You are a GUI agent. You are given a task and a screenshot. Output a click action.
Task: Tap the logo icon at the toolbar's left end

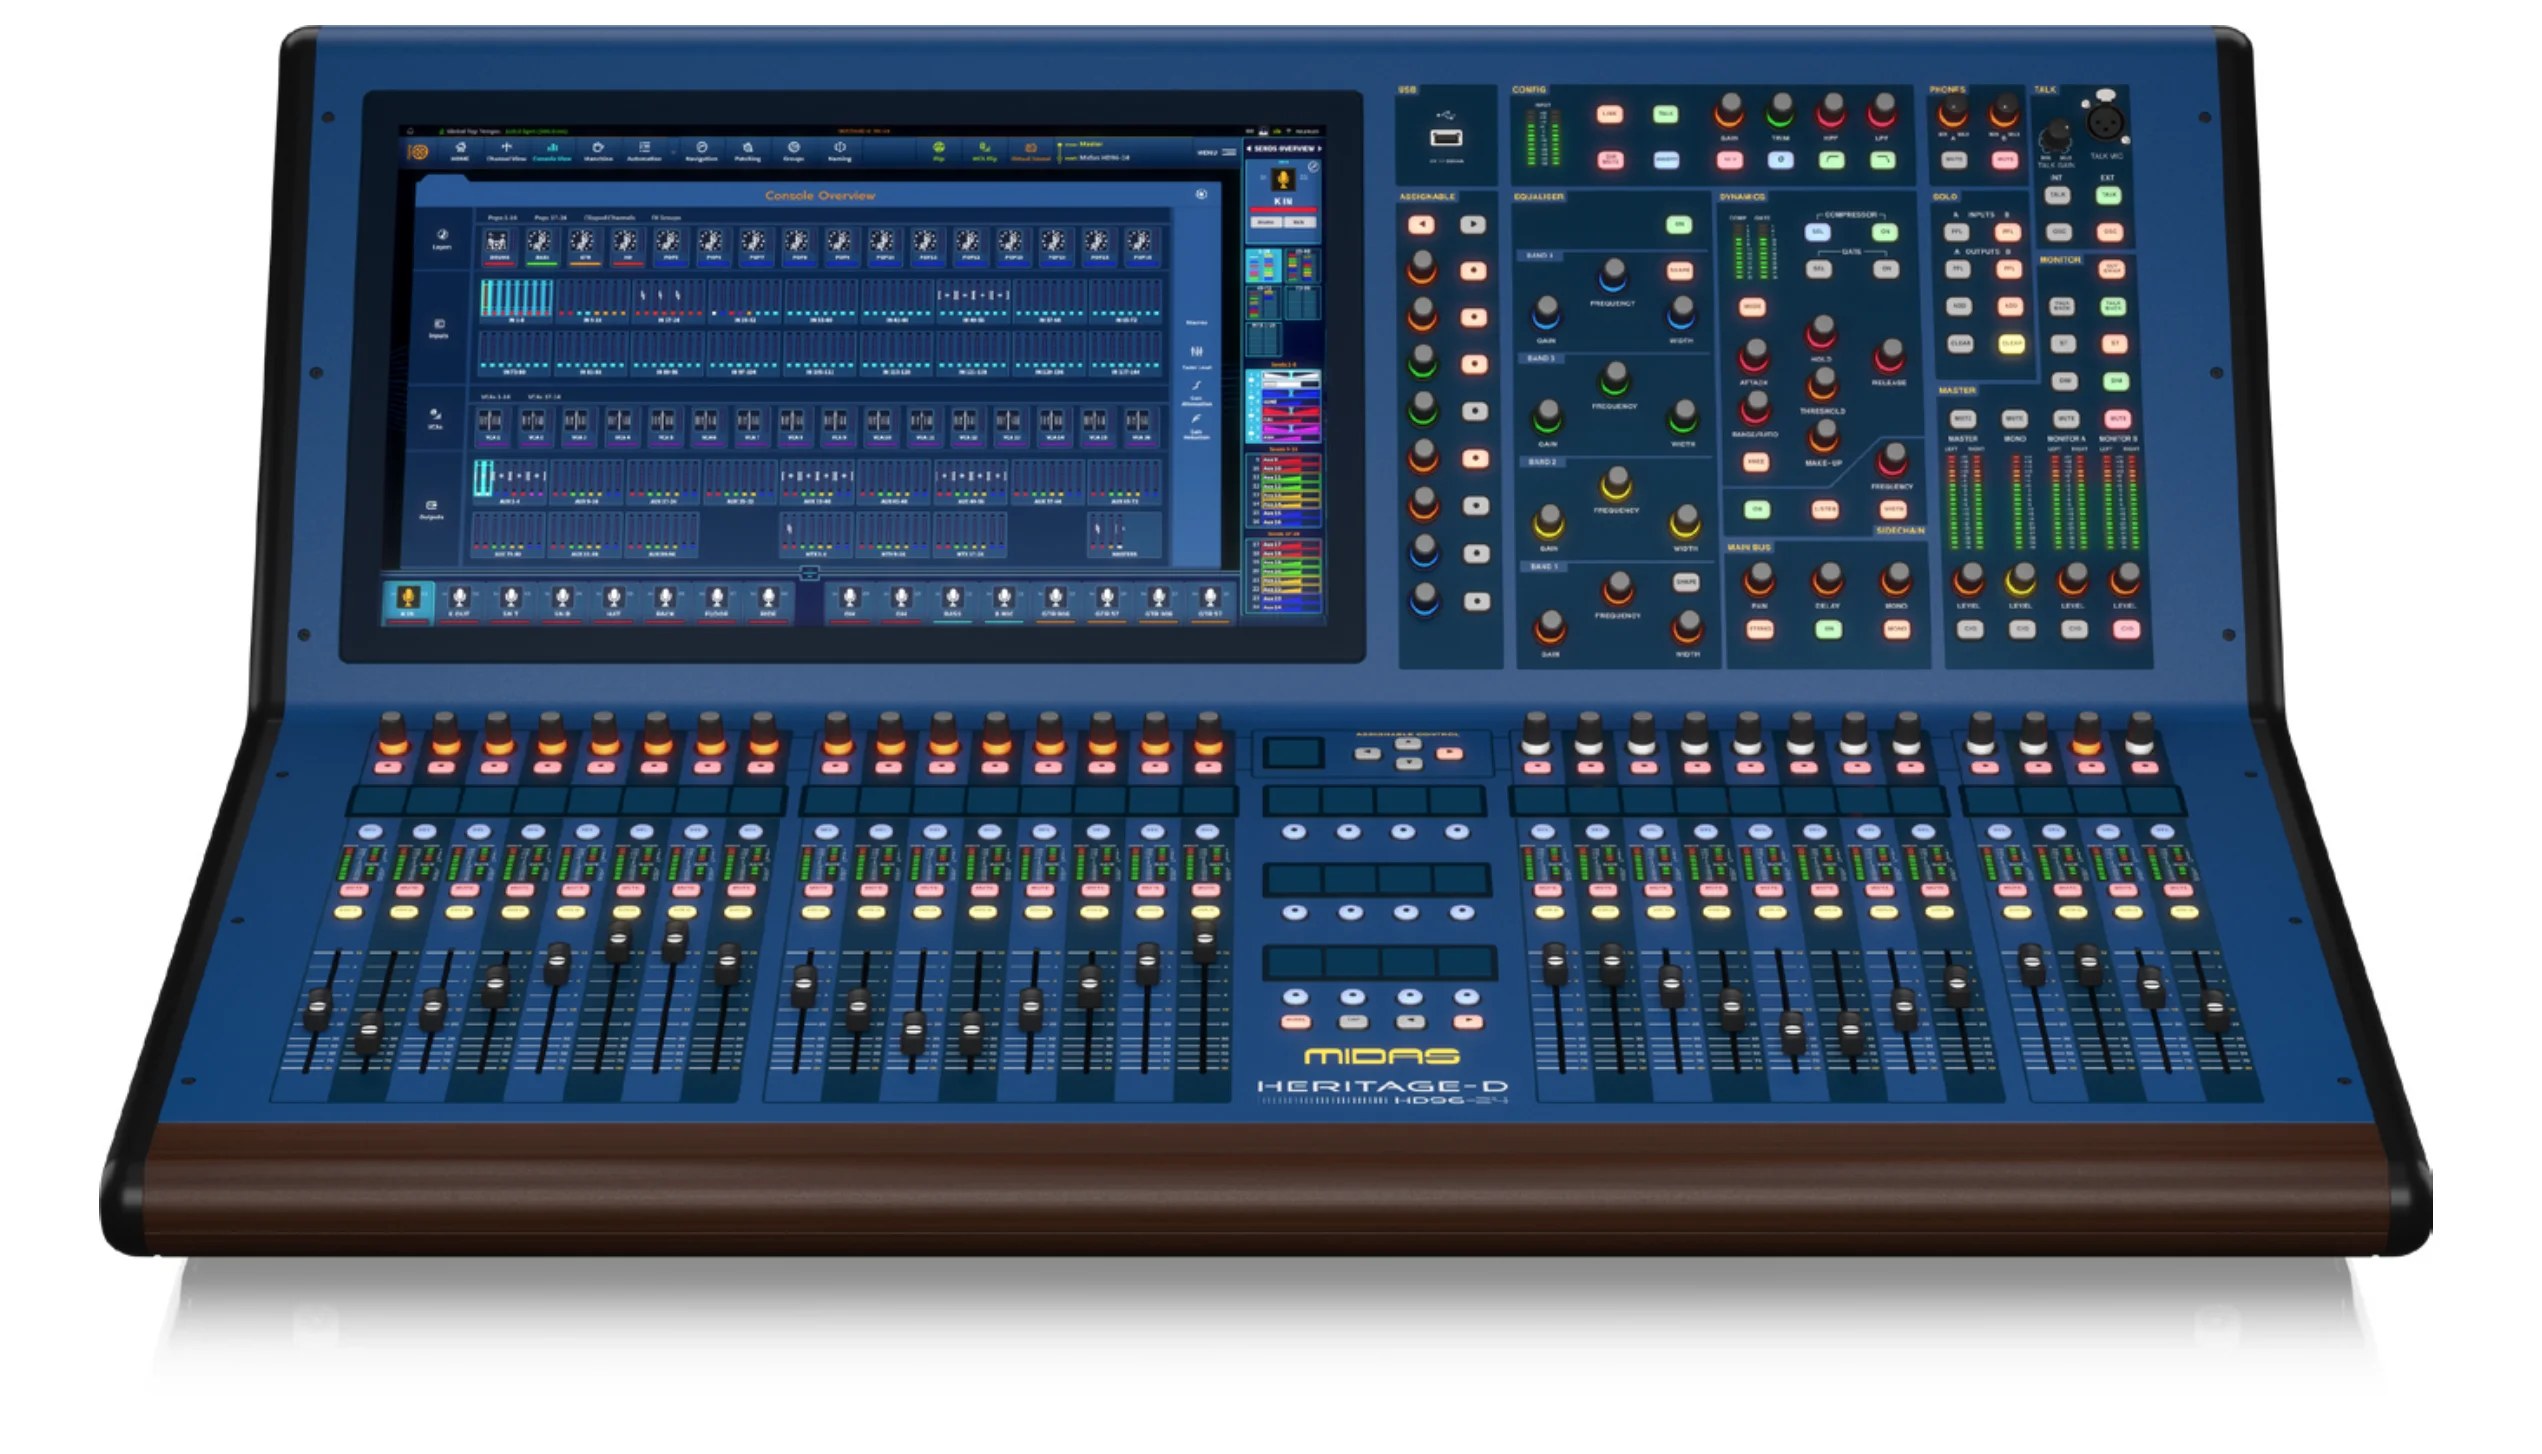click(418, 152)
